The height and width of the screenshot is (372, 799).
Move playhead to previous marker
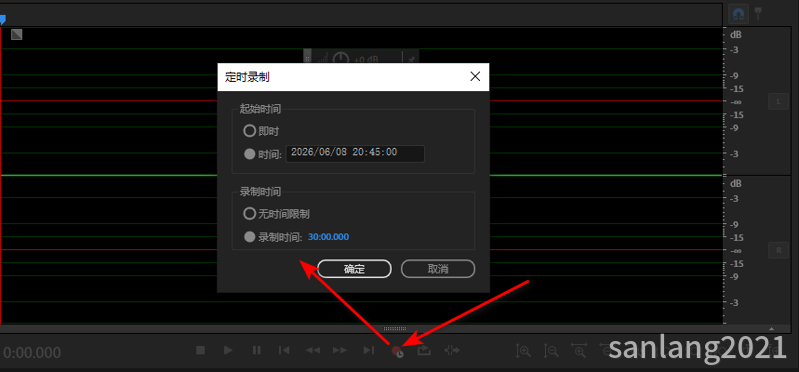point(284,350)
